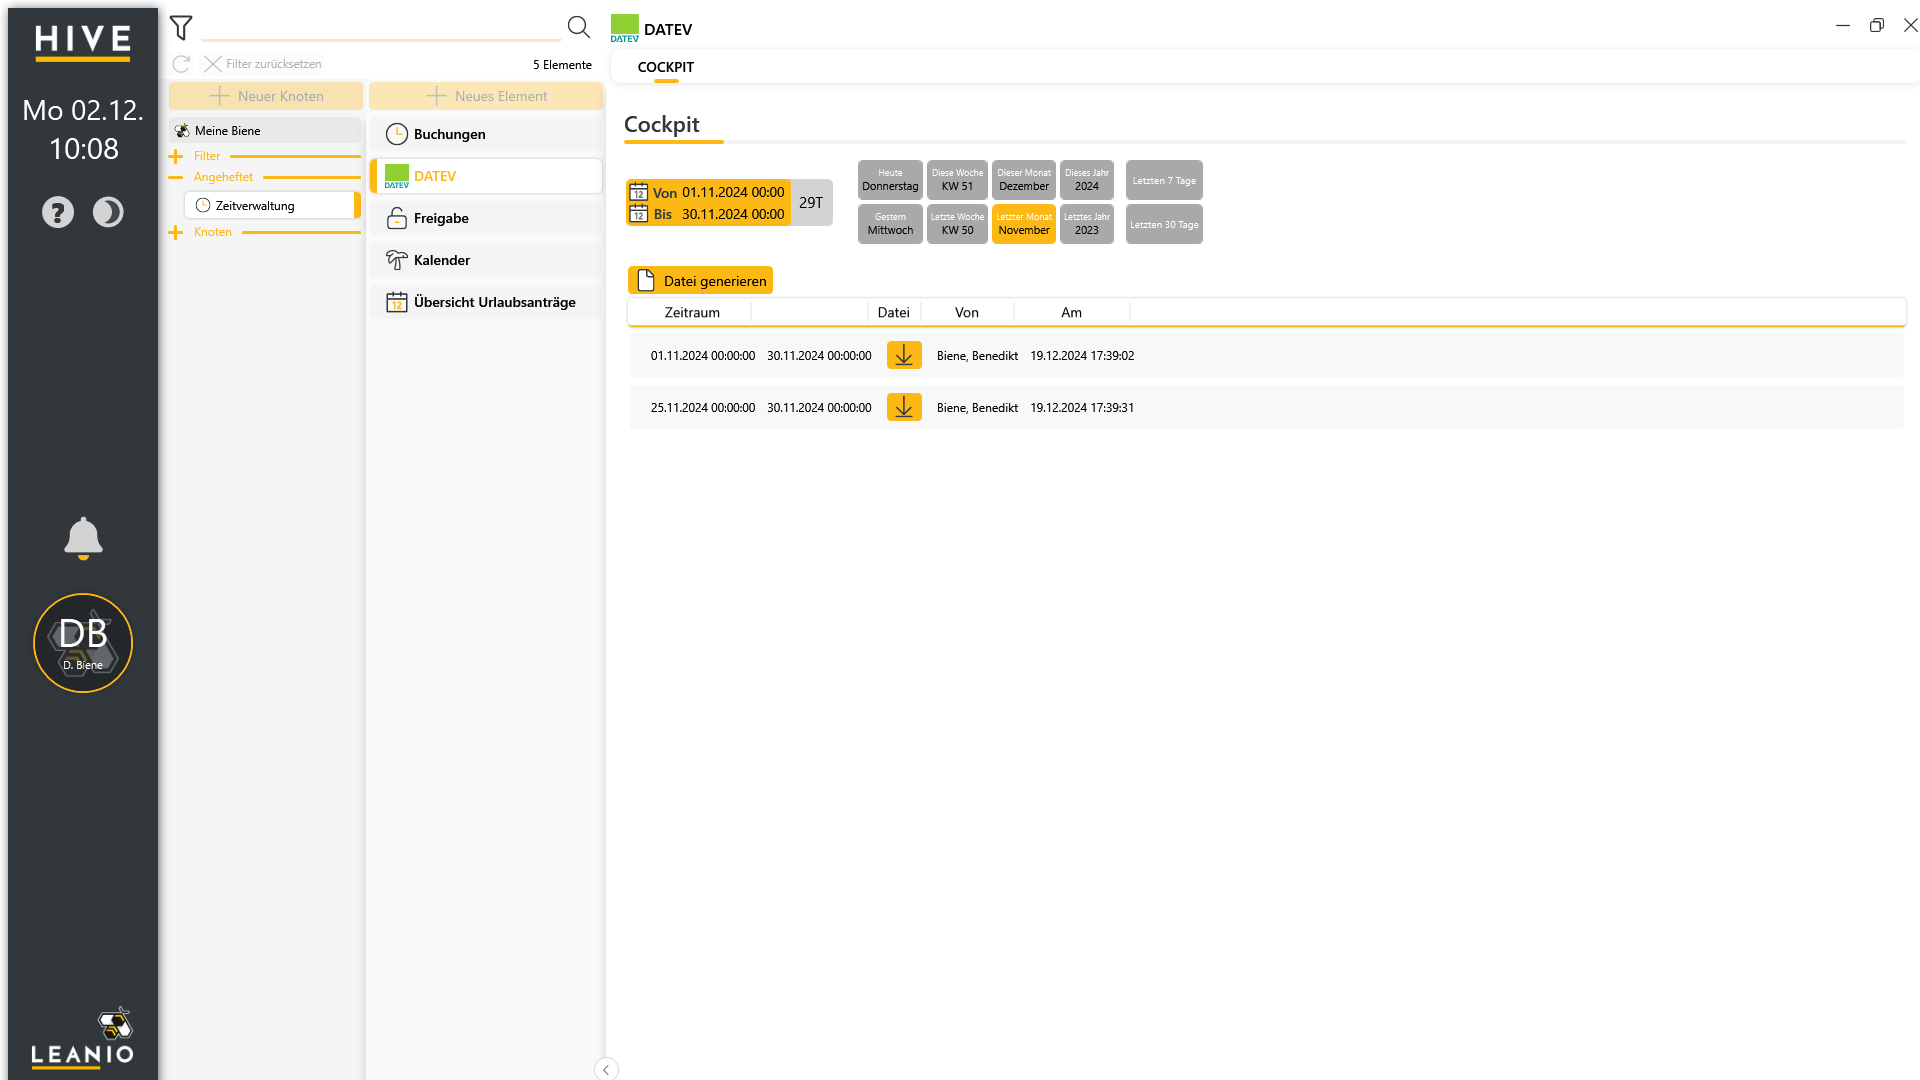Download the 01.11.2024 period file
The width and height of the screenshot is (1920, 1080).
click(904, 355)
